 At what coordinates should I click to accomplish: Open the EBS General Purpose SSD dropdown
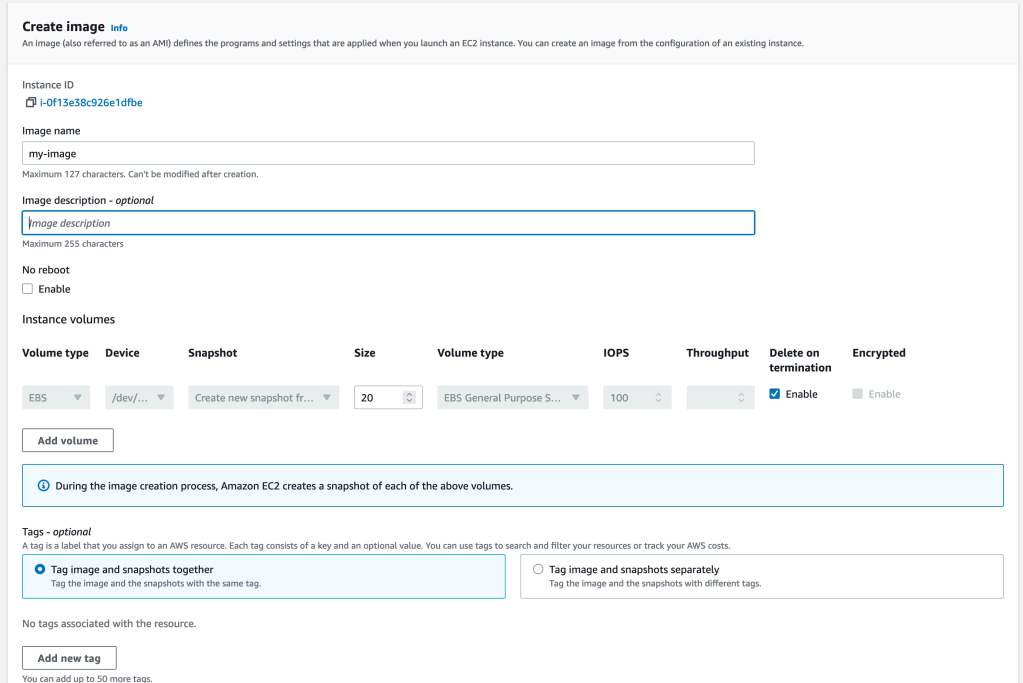point(512,397)
